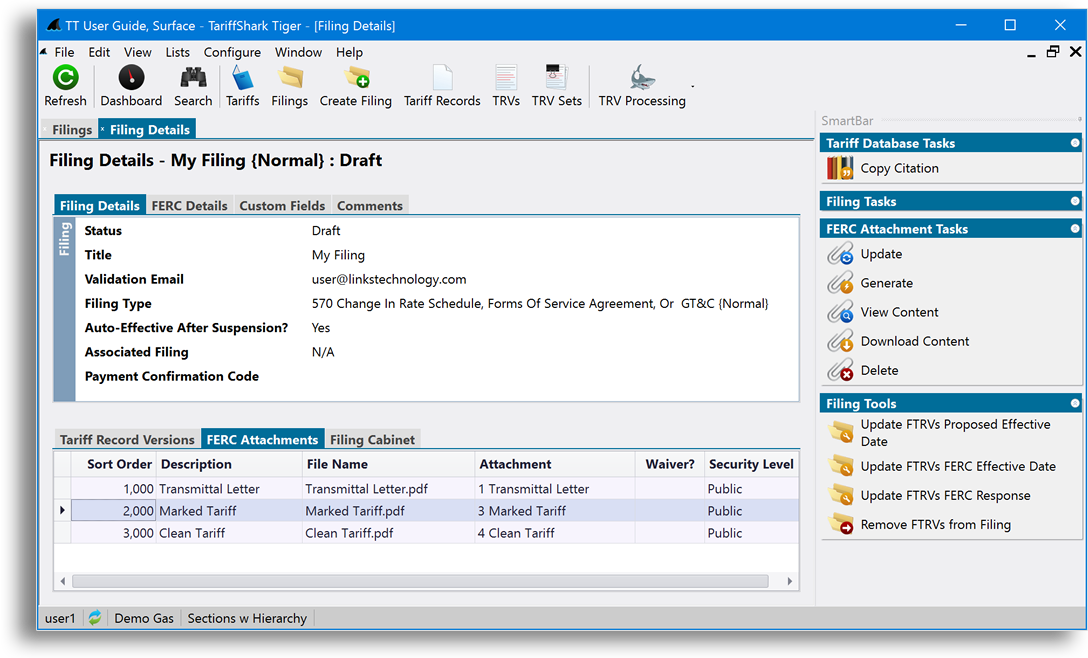Open the Help menu
This screenshot has width=1088, height=658.
(x=350, y=52)
